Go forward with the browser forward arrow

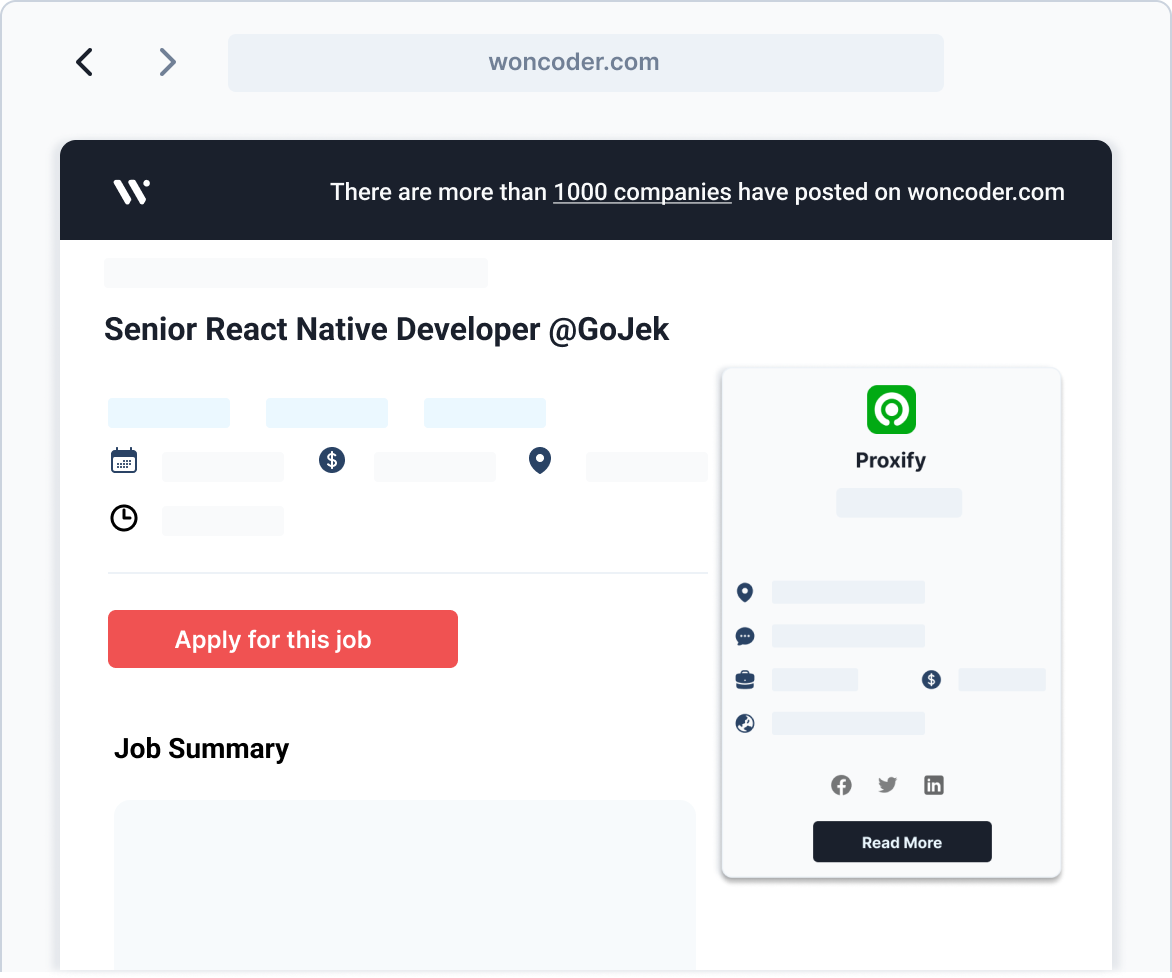(x=167, y=62)
